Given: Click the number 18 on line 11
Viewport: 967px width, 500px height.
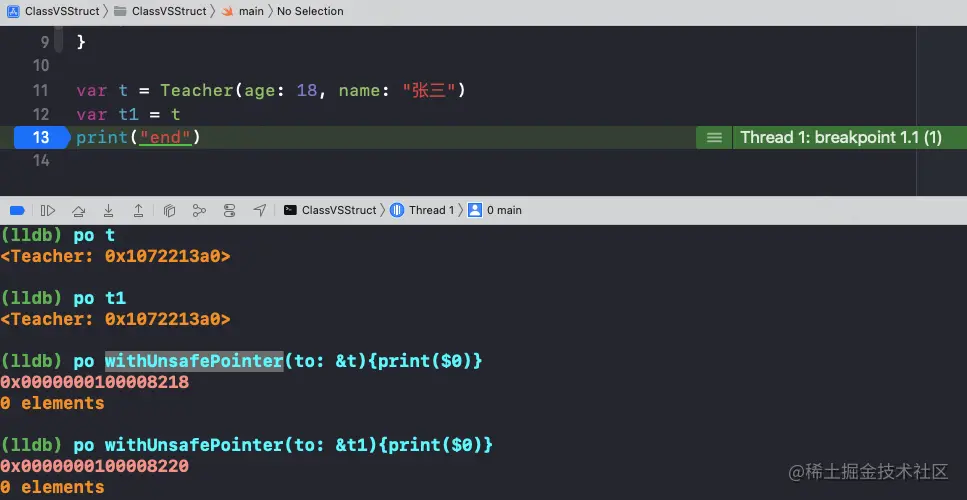Looking at the screenshot, I should point(307,91).
